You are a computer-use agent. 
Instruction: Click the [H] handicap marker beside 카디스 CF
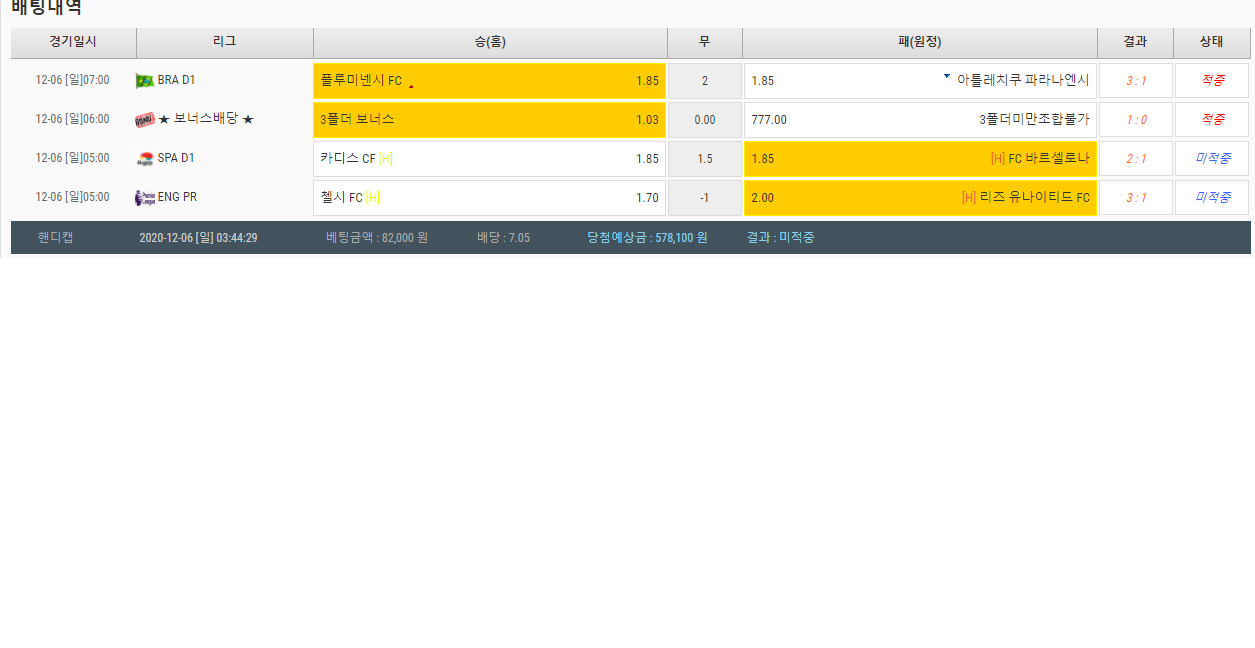point(386,159)
